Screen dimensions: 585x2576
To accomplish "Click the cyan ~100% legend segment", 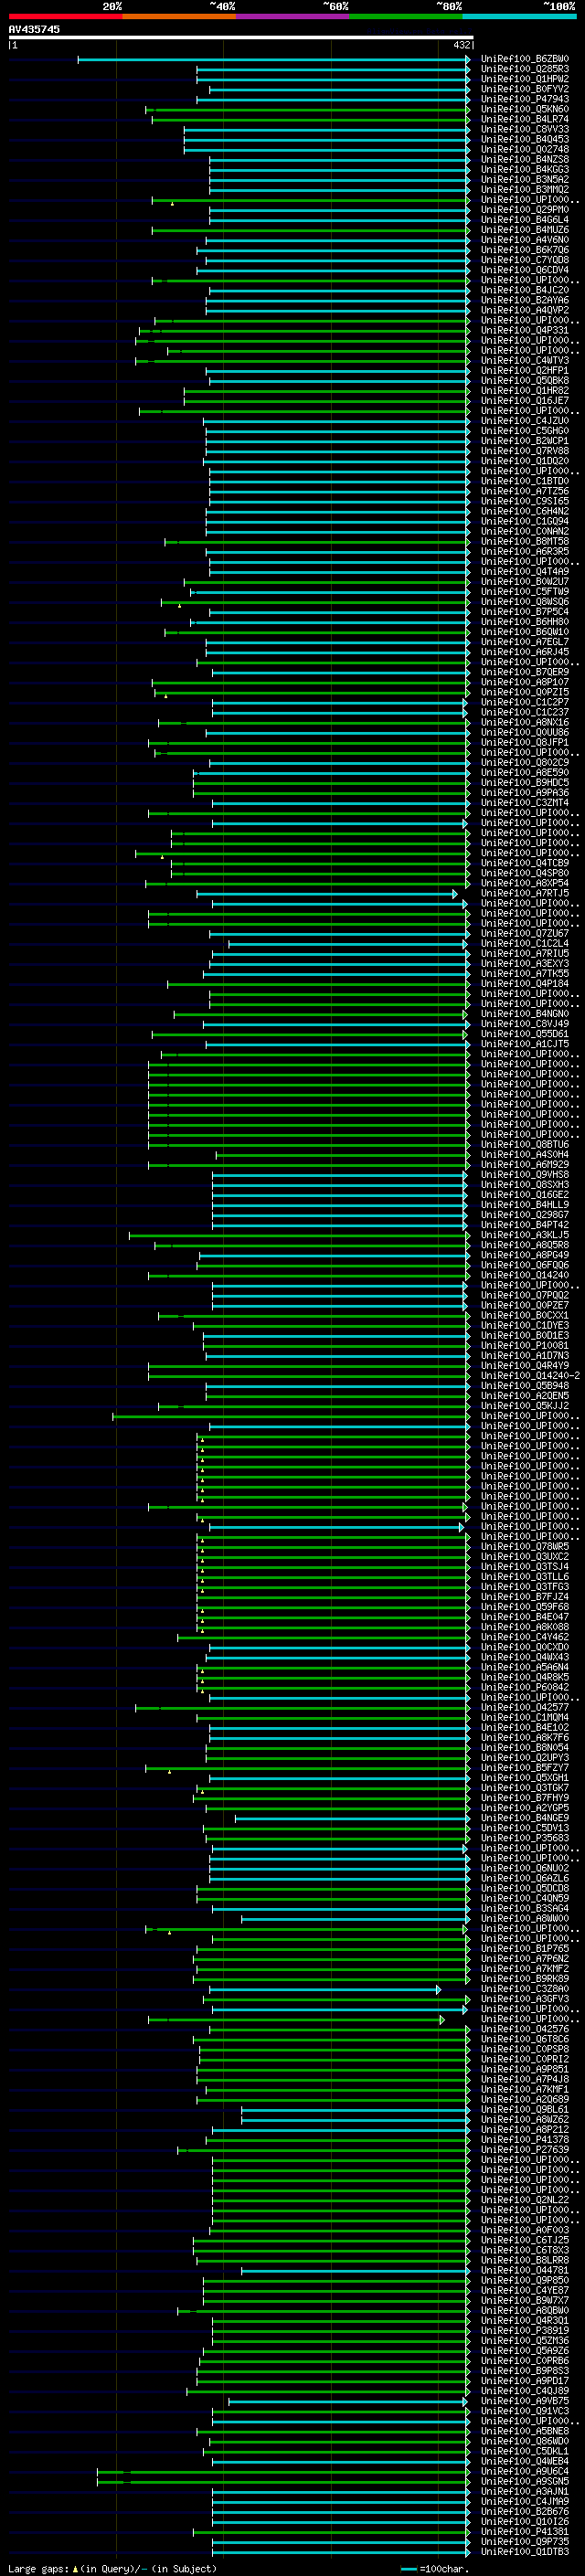I will tap(519, 16).
